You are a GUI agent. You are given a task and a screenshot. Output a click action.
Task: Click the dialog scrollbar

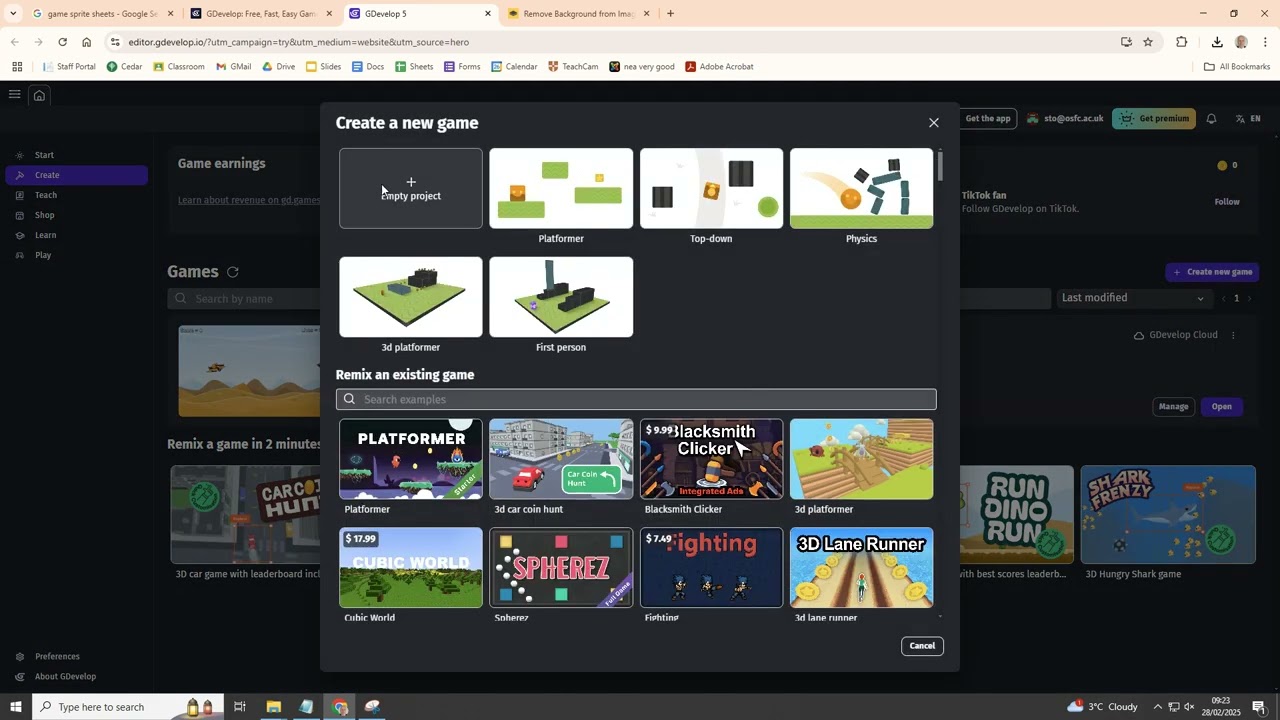click(x=940, y=165)
